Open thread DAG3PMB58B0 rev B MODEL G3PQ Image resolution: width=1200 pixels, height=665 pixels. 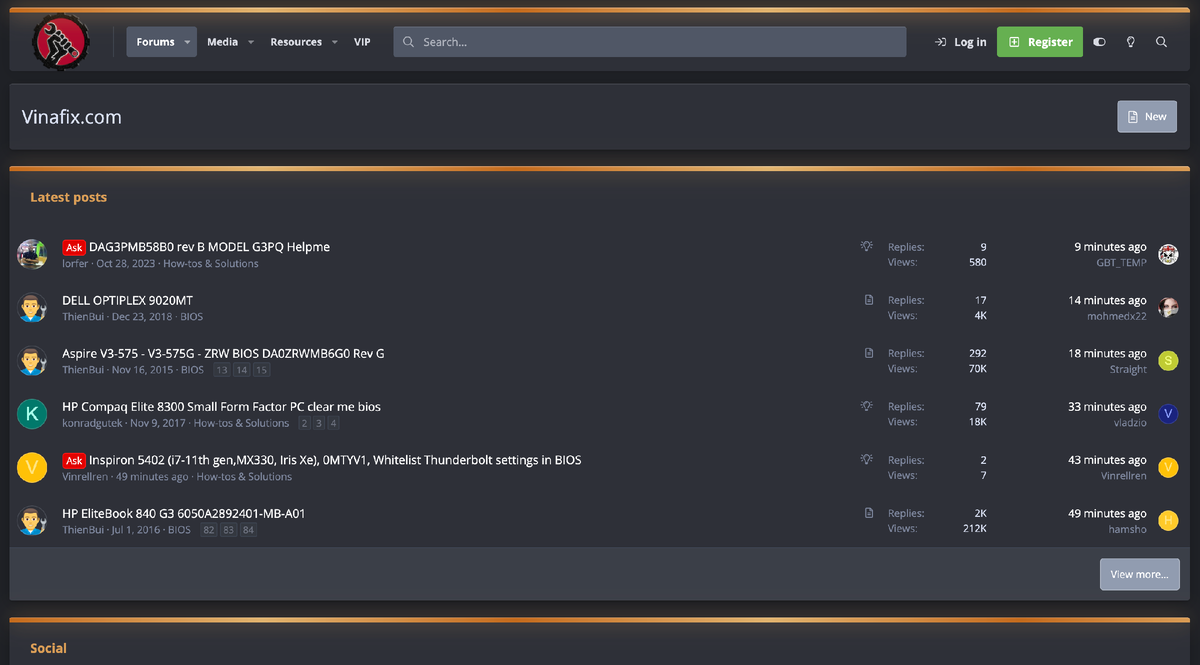(x=209, y=247)
